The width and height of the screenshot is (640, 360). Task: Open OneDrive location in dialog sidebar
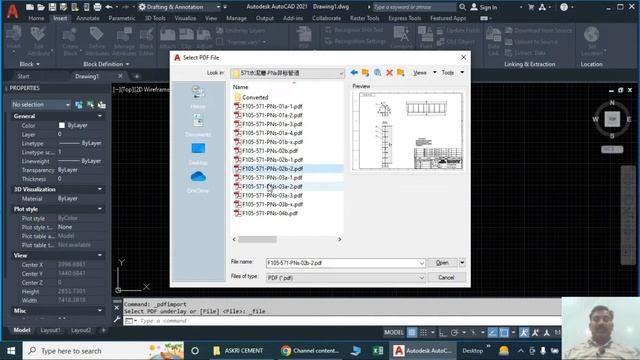198,182
